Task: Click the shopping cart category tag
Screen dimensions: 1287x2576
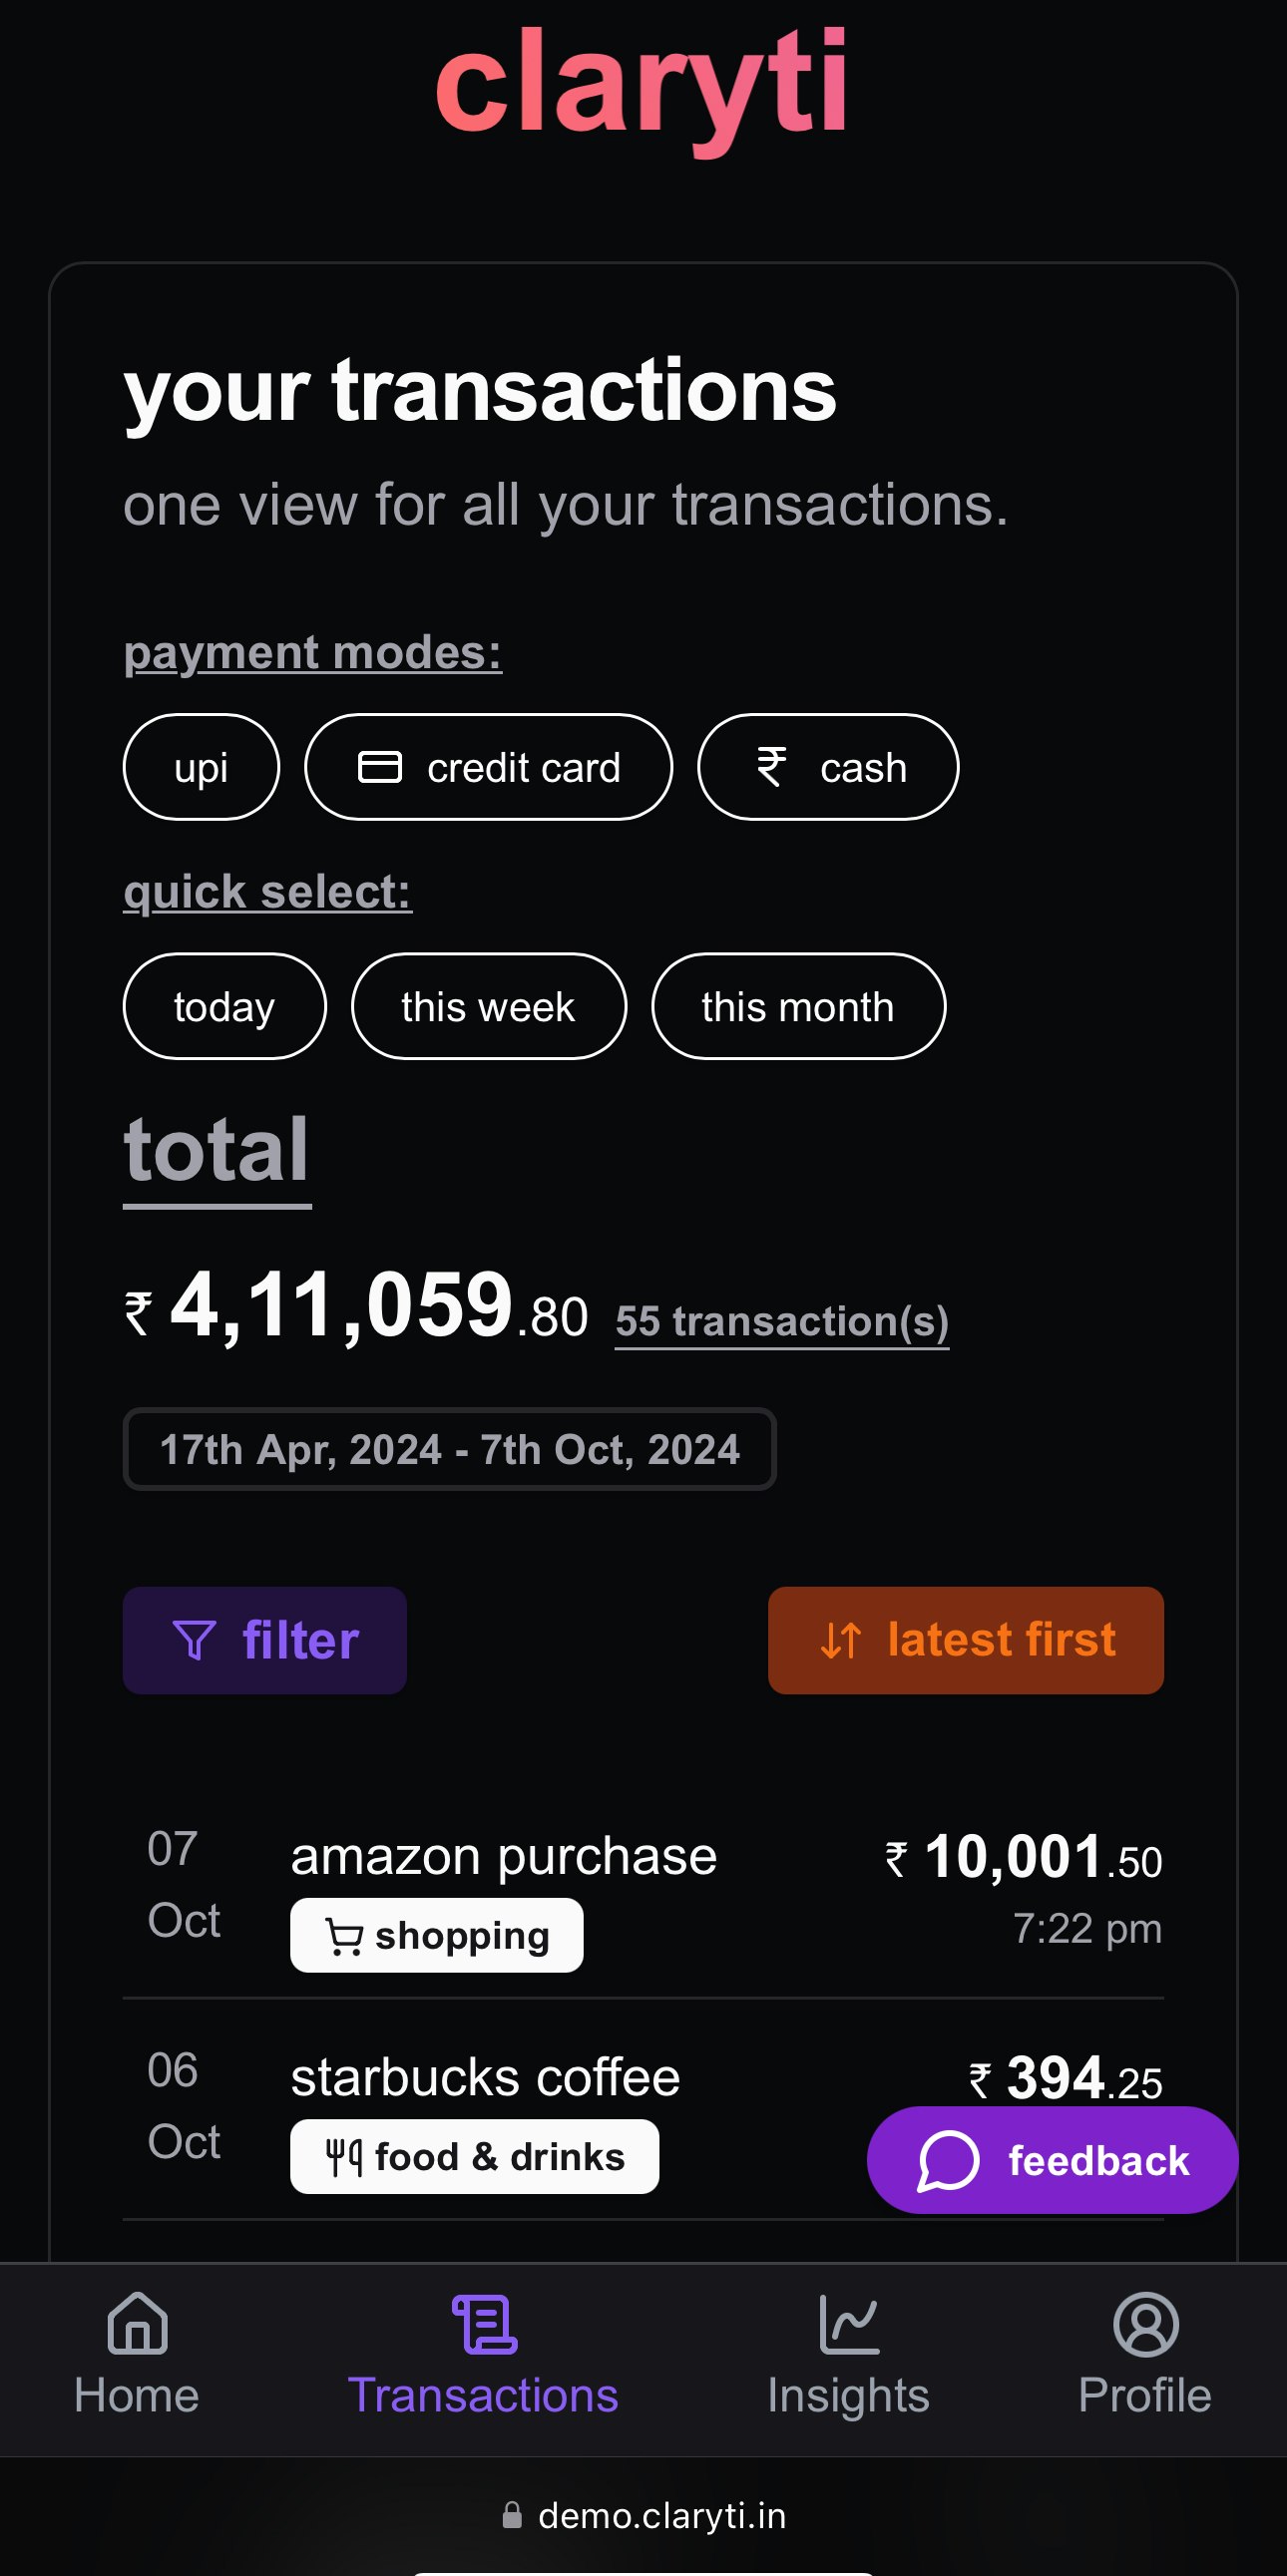Action: 436,1935
